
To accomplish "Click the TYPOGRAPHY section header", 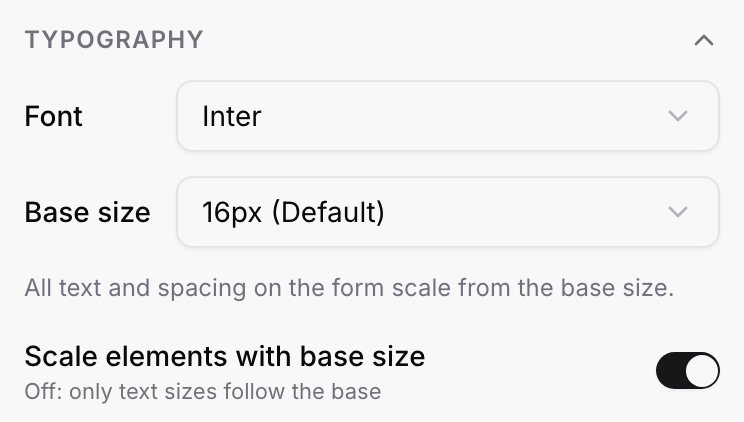I will pos(114,39).
